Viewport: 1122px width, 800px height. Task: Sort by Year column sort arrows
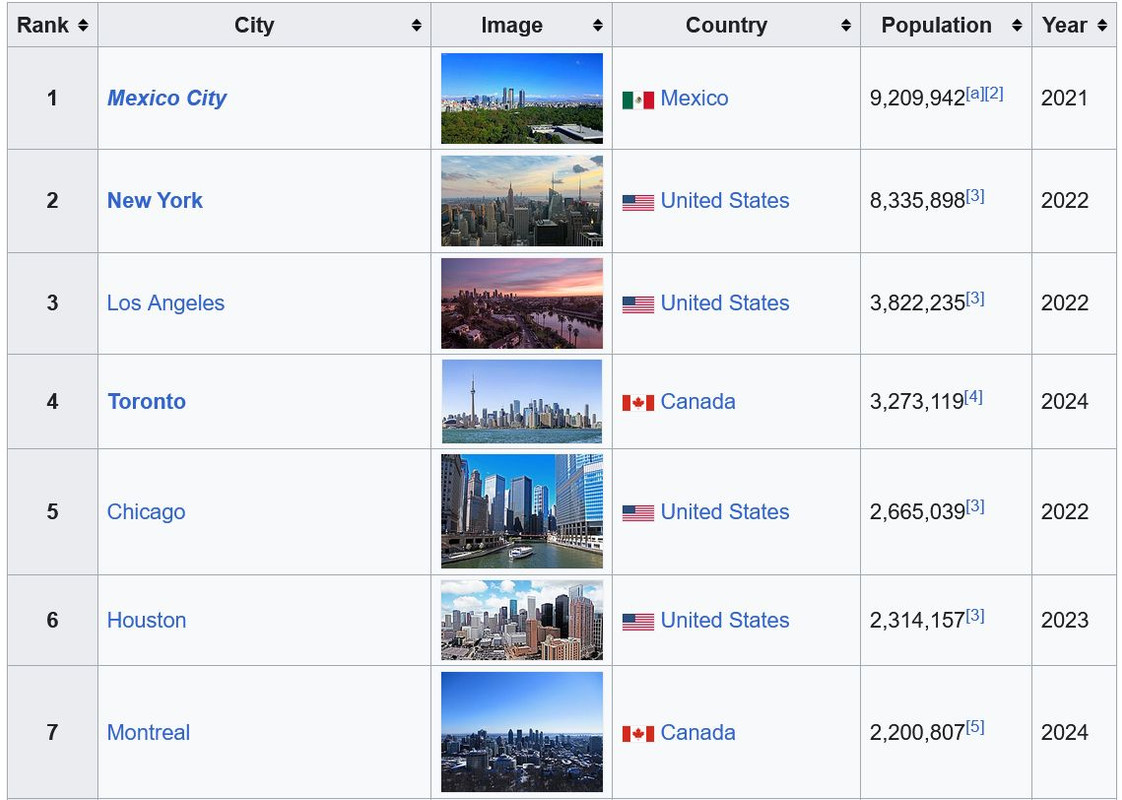tap(1102, 26)
